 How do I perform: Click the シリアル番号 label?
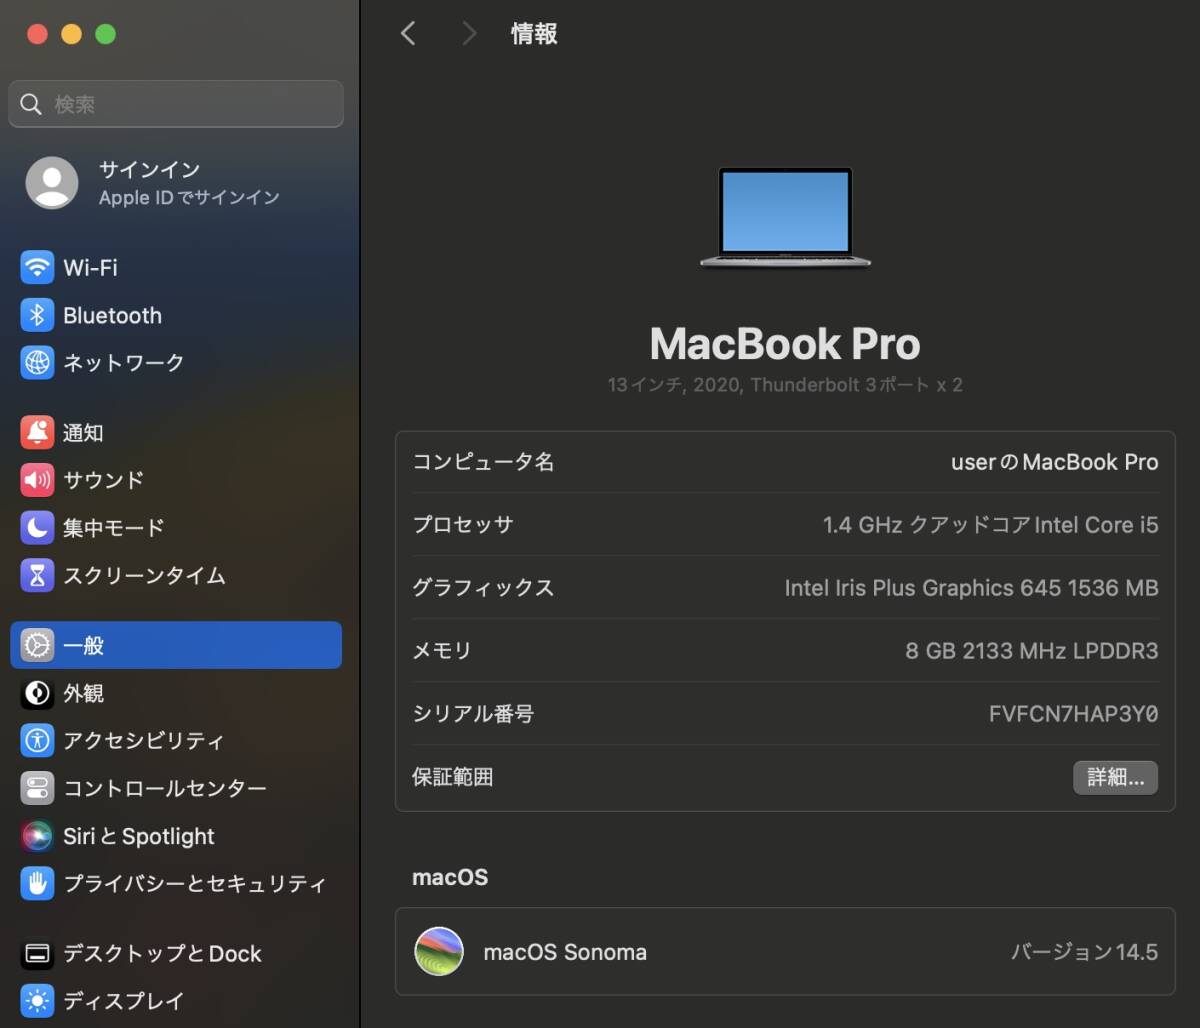[473, 714]
